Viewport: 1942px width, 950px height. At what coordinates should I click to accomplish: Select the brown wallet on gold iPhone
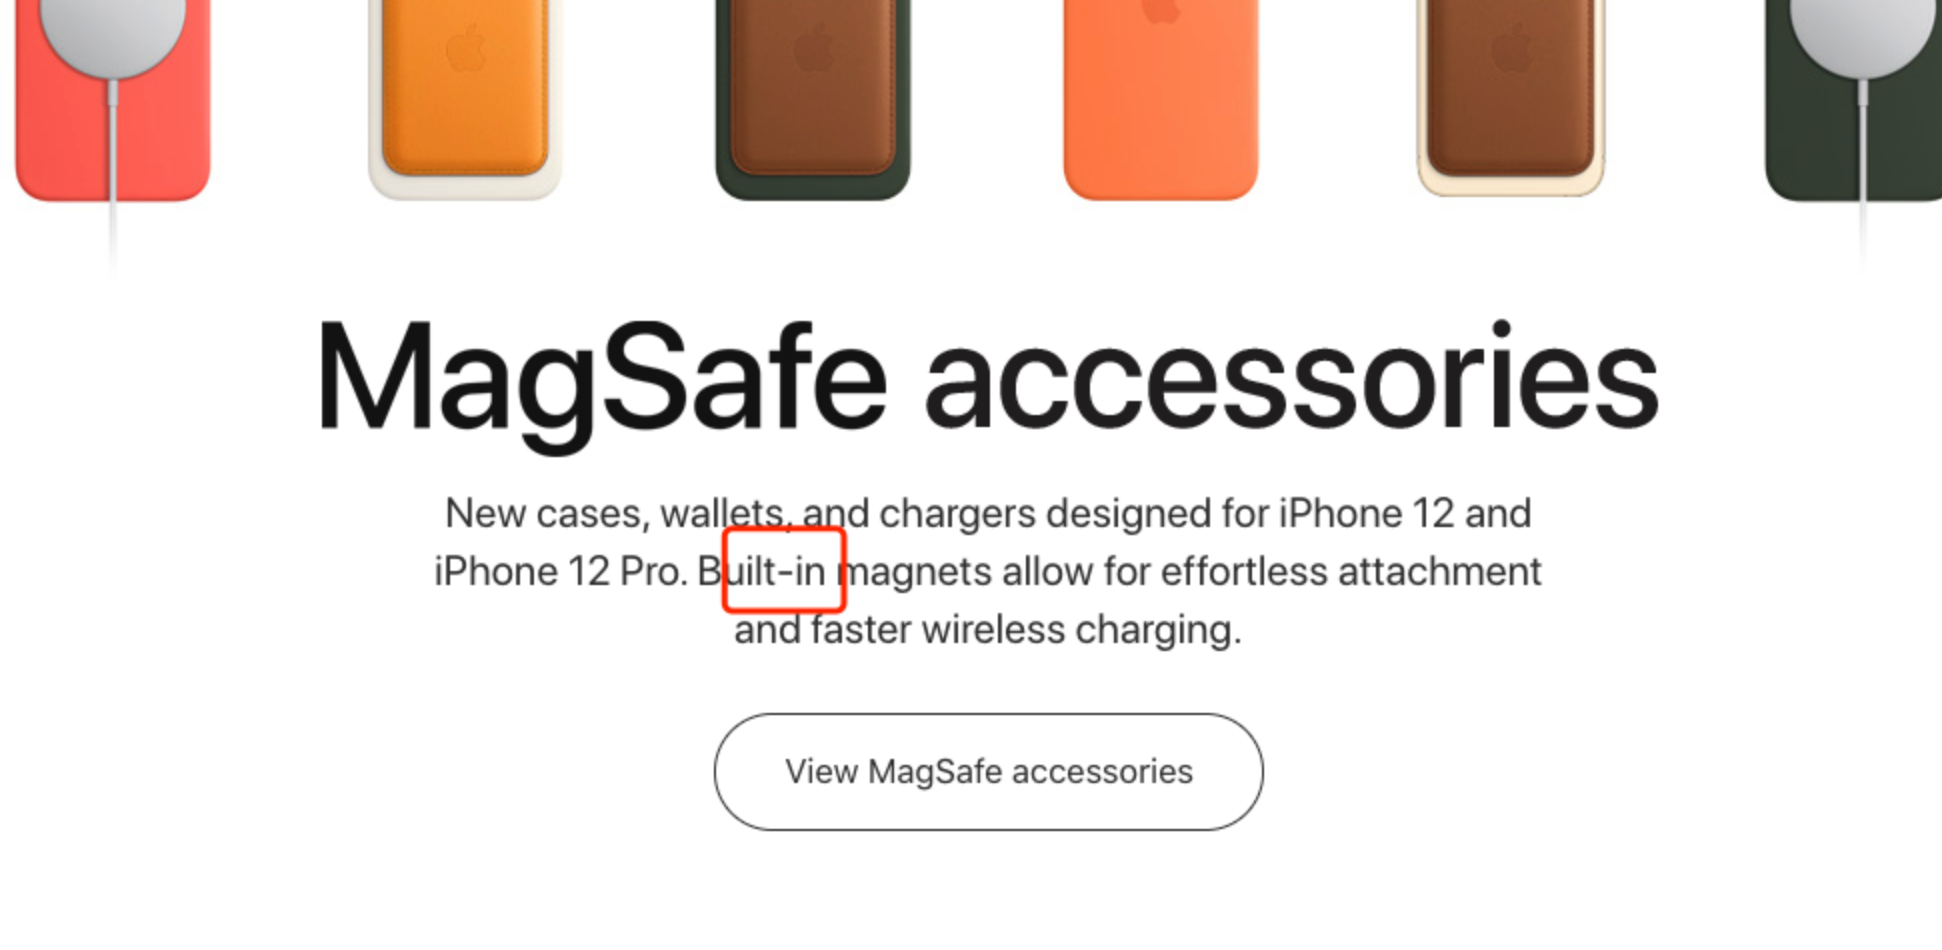pos(1511,98)
